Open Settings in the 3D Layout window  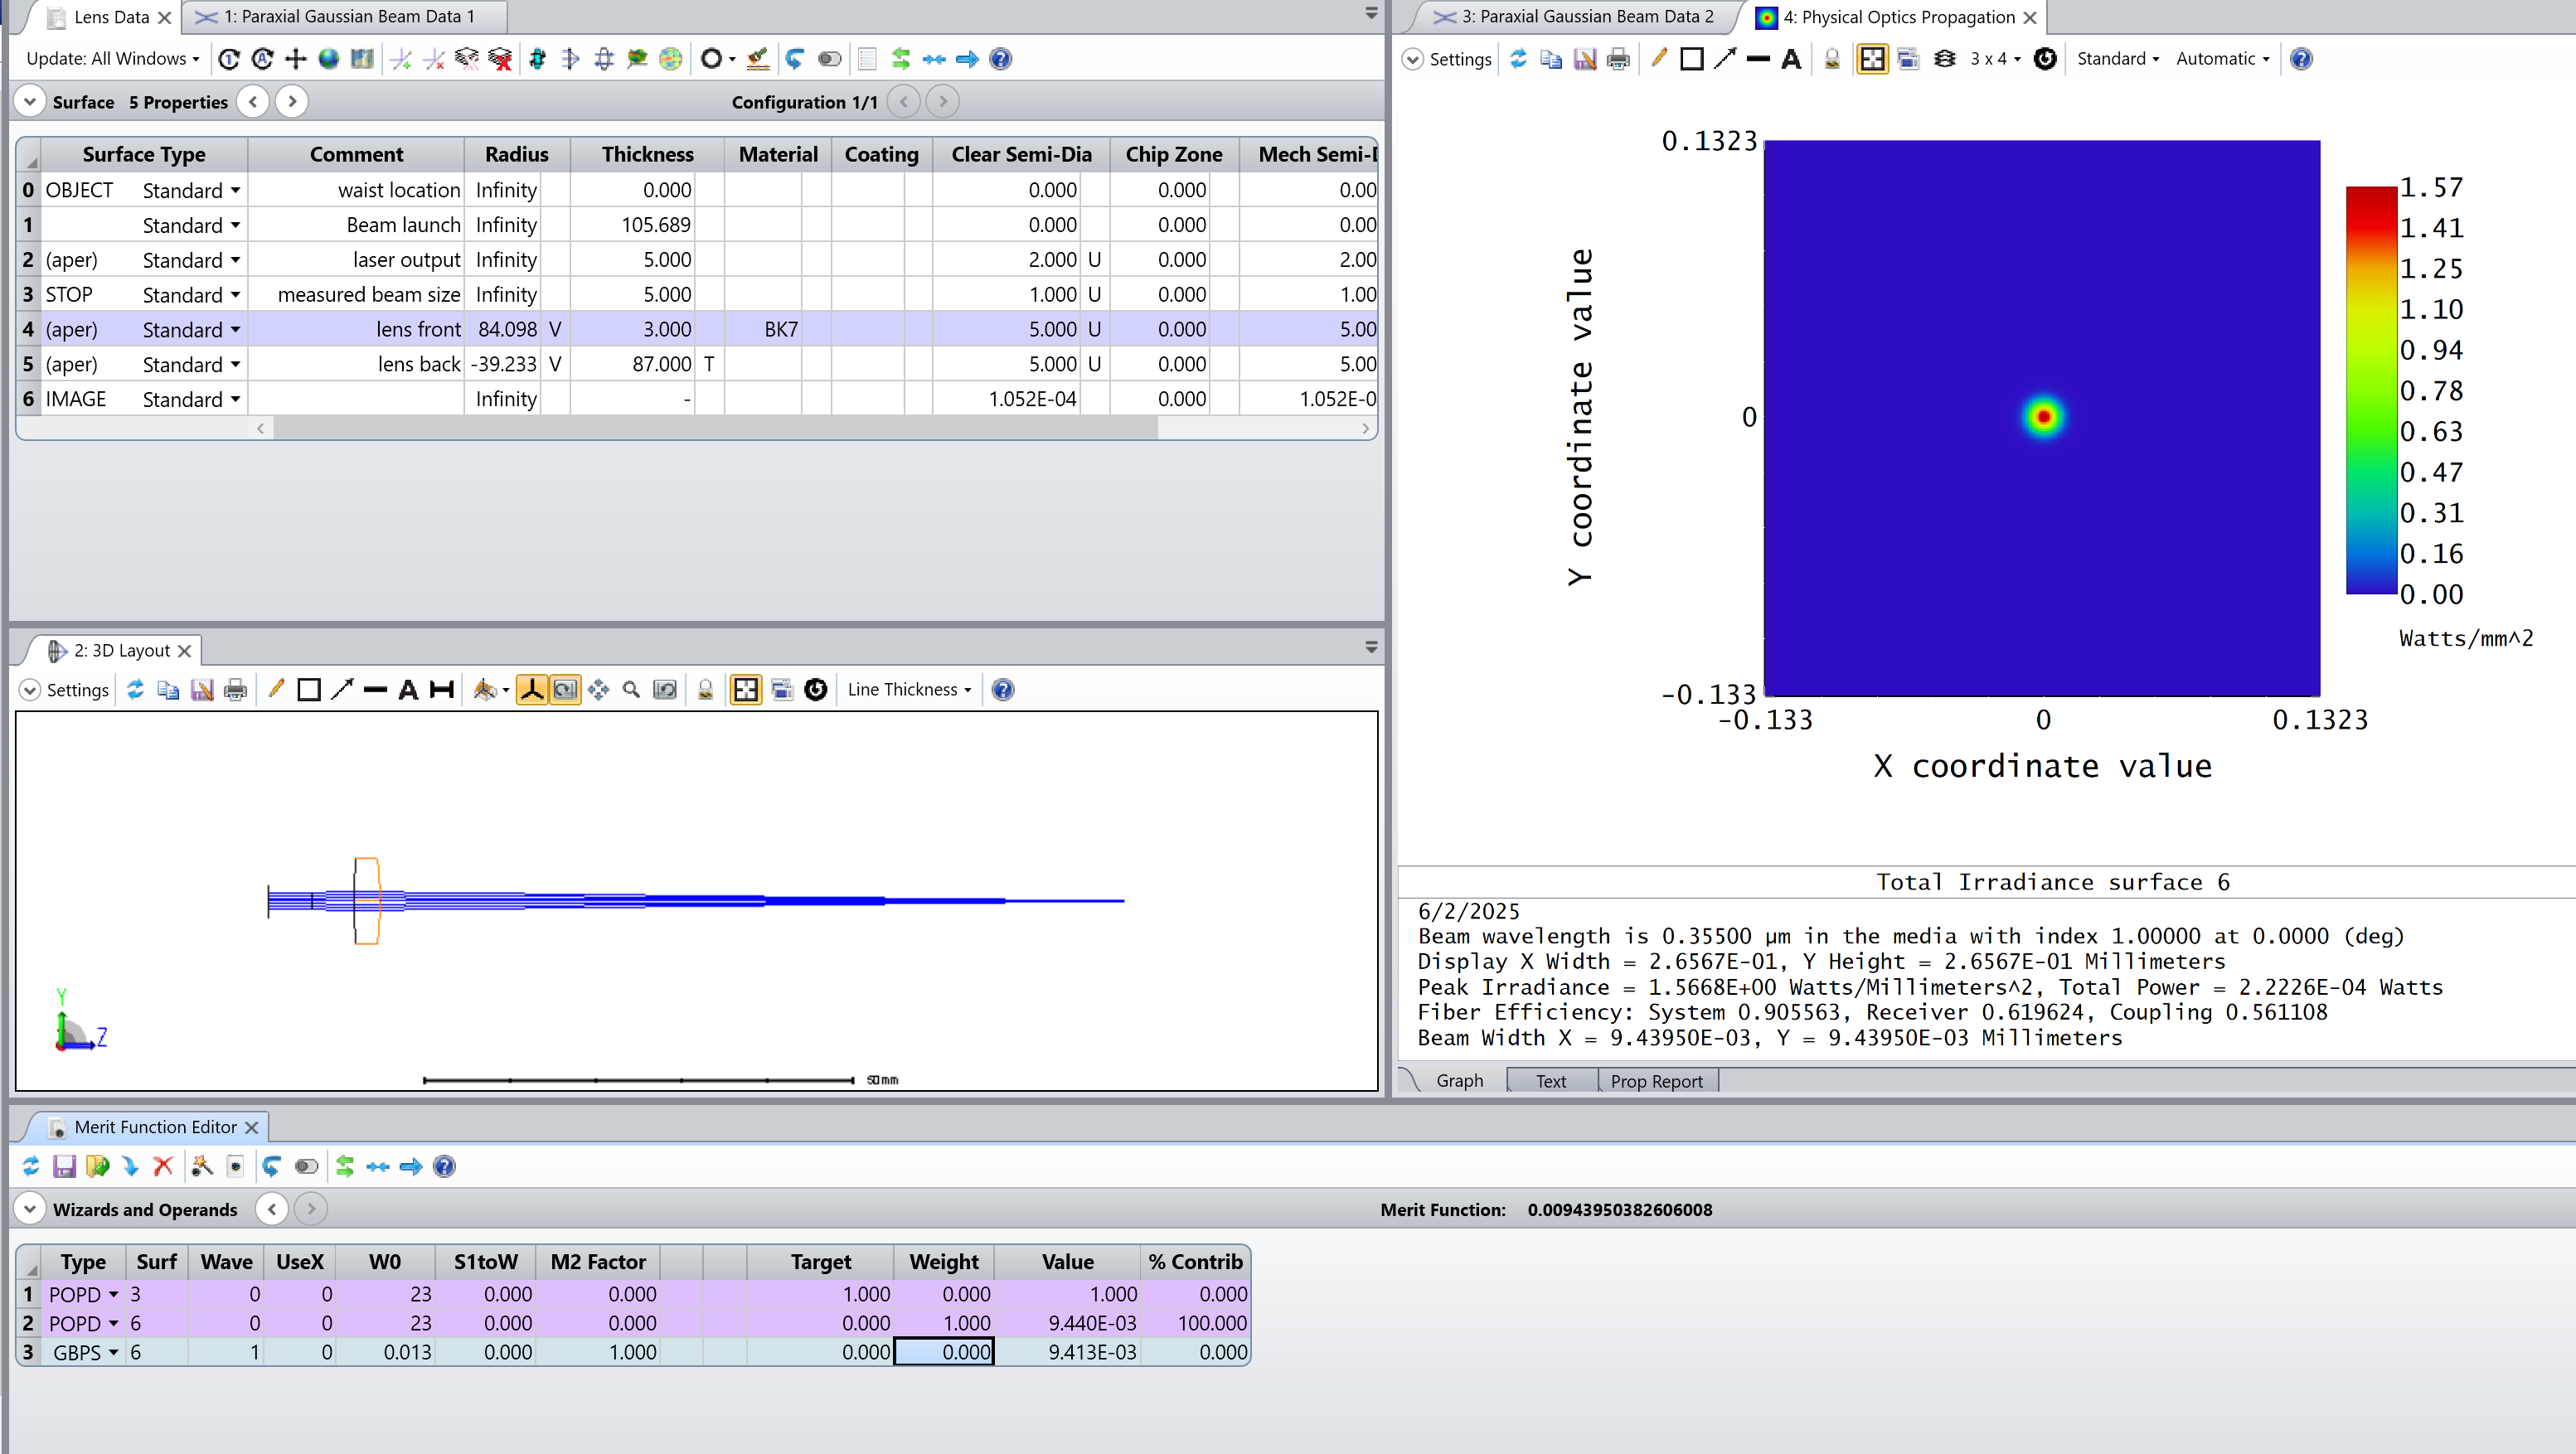click(65, 690)
